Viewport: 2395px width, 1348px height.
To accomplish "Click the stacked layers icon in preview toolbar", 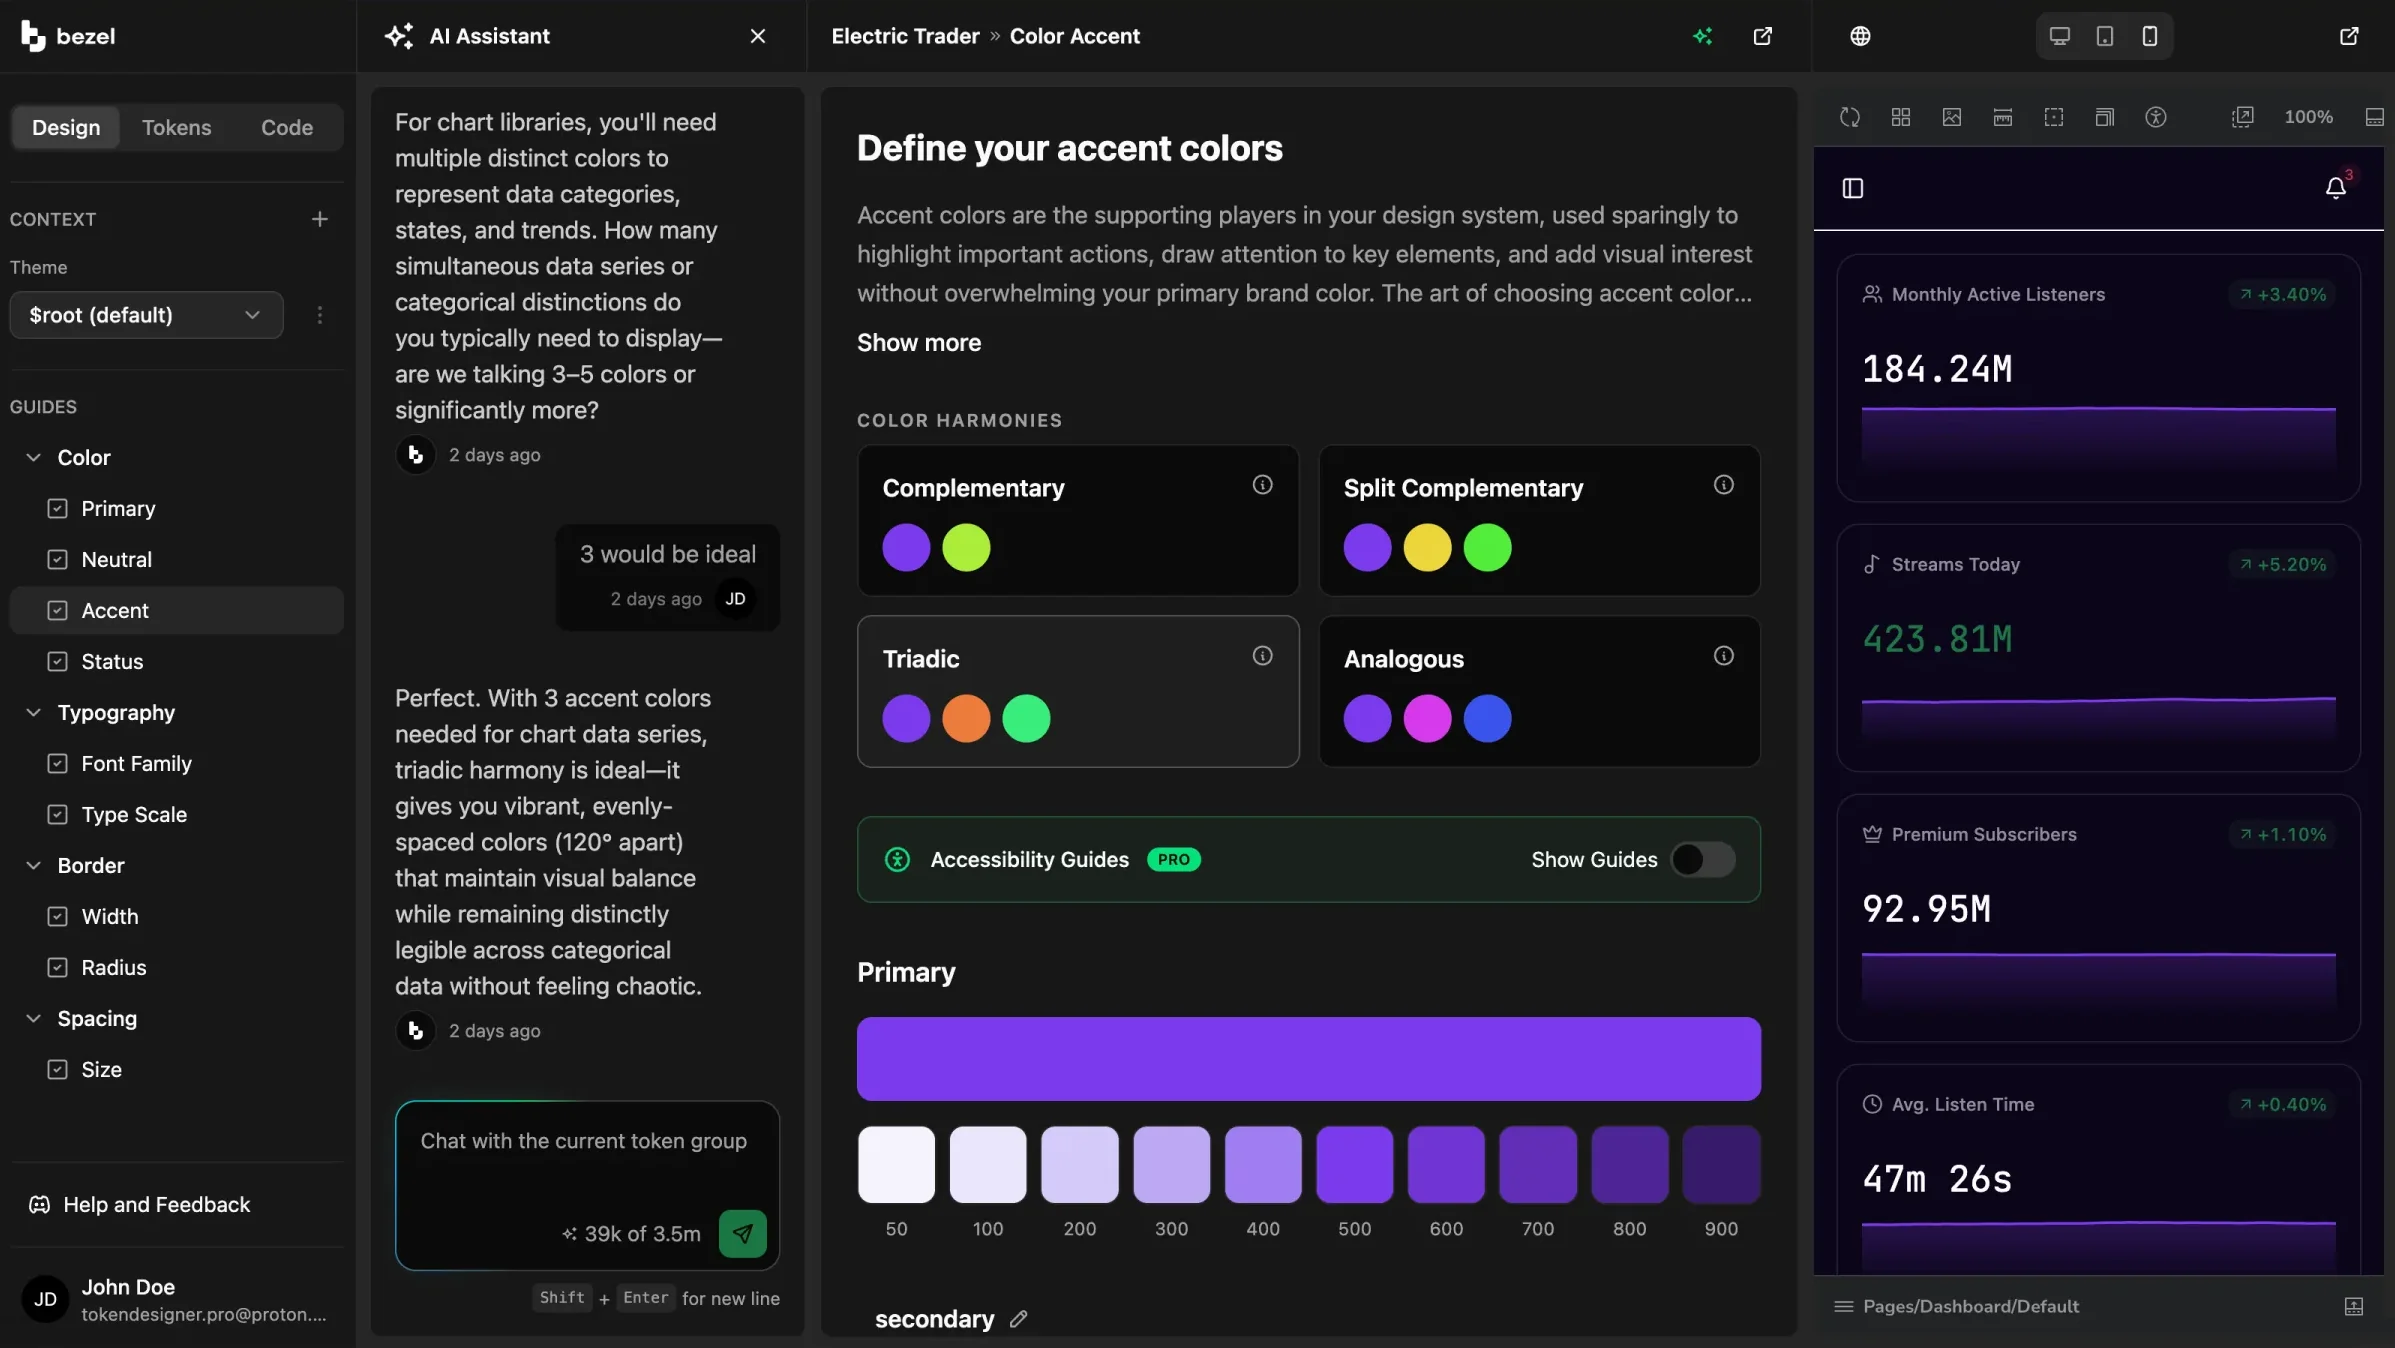I will pos(2105,117).
